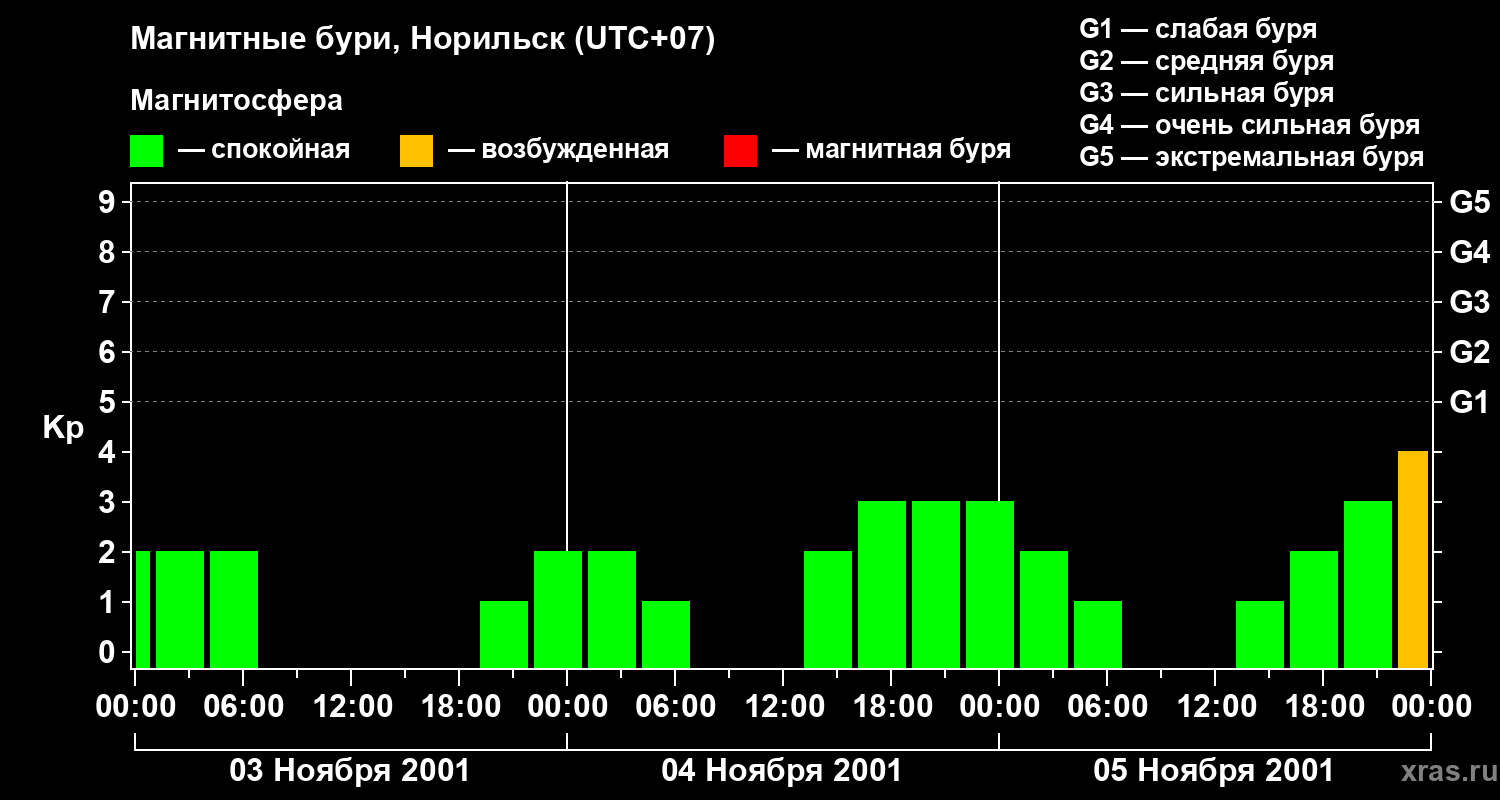Click the G4 — очень сильная буря legend line

tap(1250, 125)
